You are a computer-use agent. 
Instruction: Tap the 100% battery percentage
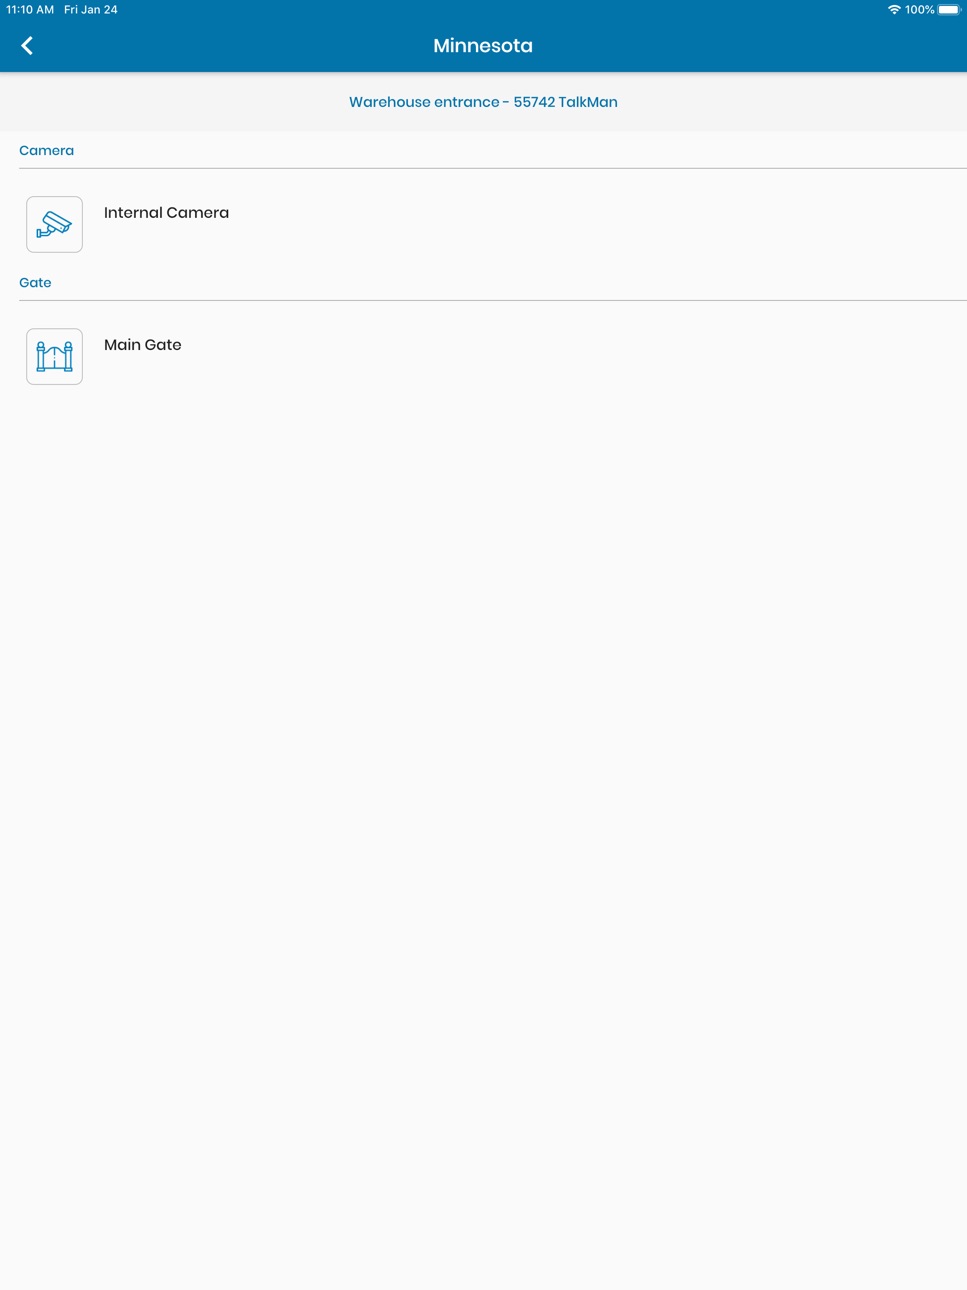(x=919, y=10)
